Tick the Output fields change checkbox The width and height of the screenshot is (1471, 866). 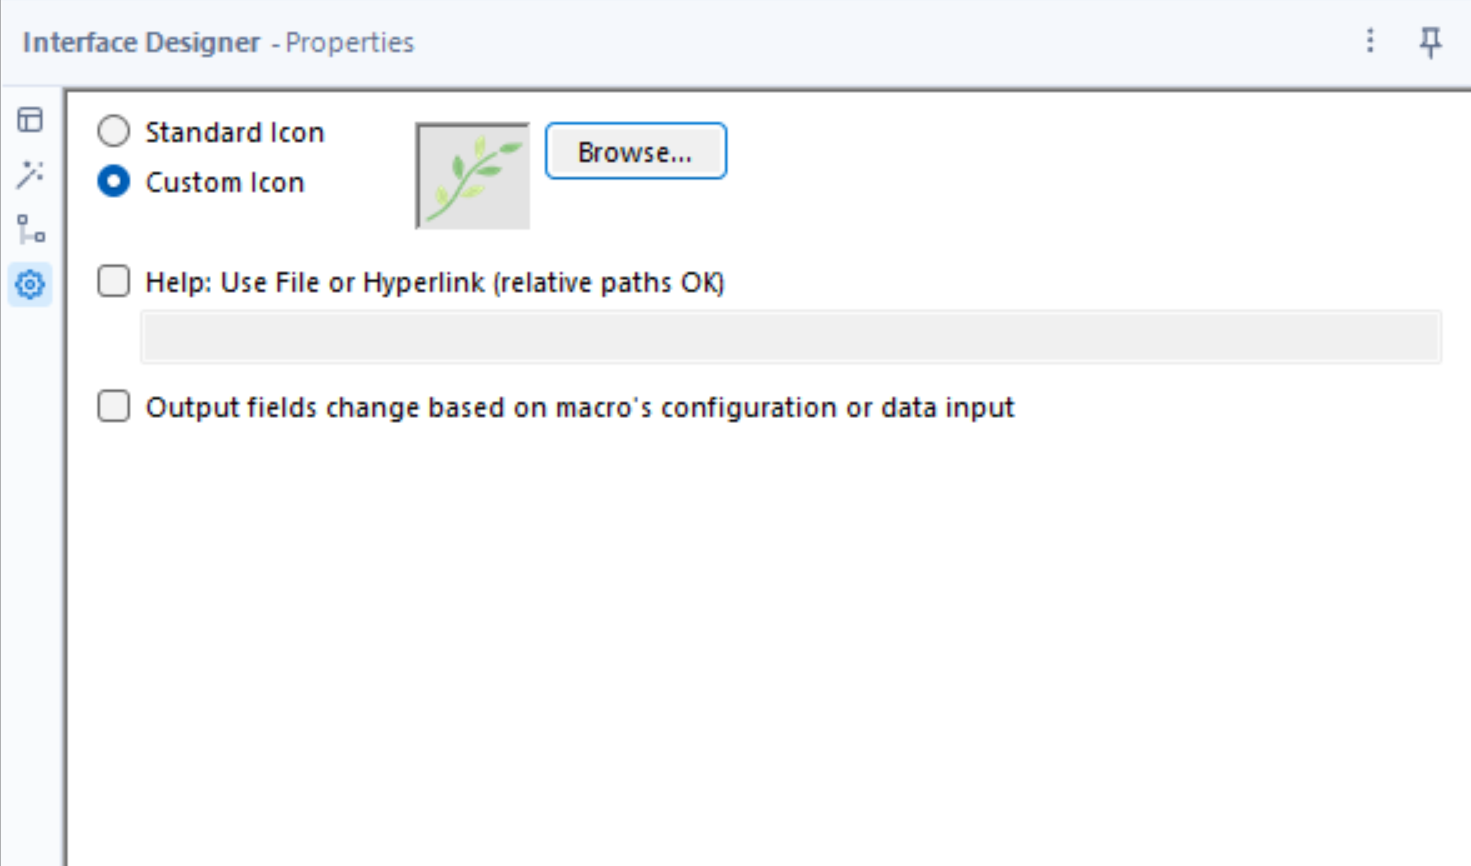[x=114, y=407]
